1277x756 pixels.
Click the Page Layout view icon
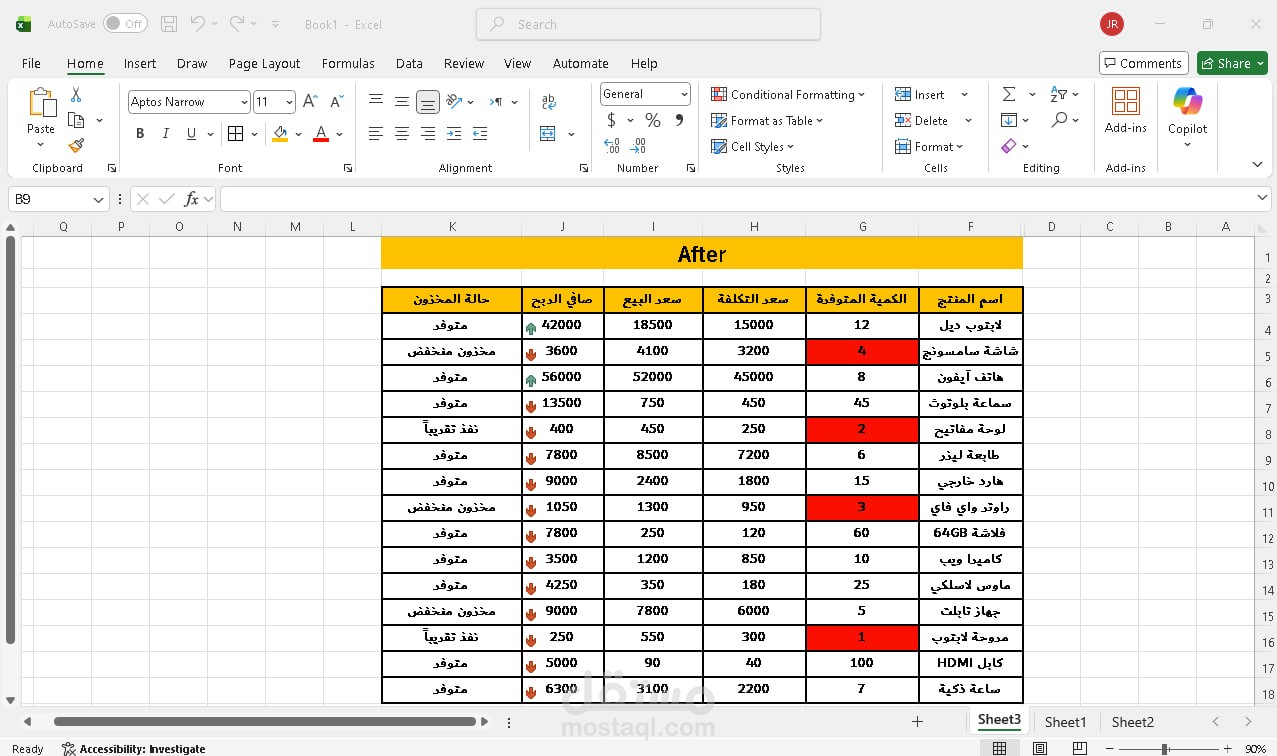(x=1039, y=748)
